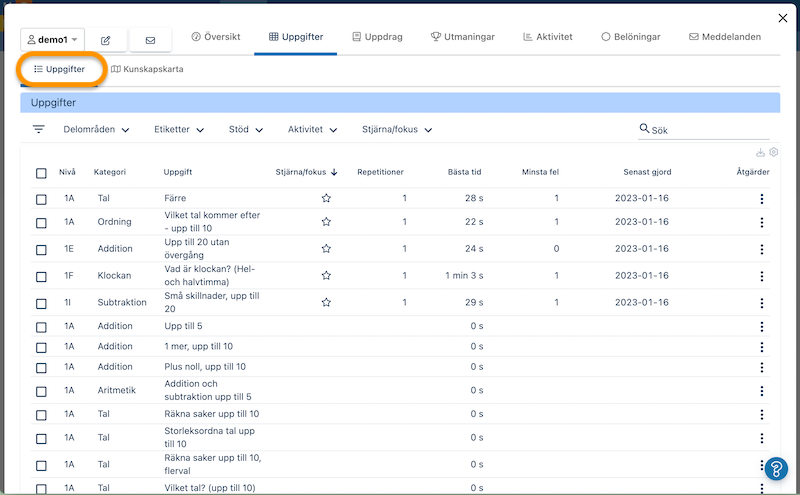Open the Etiketter dropdown
The height and width of the screenshot is (495, 800).
(x=178, y=129)
